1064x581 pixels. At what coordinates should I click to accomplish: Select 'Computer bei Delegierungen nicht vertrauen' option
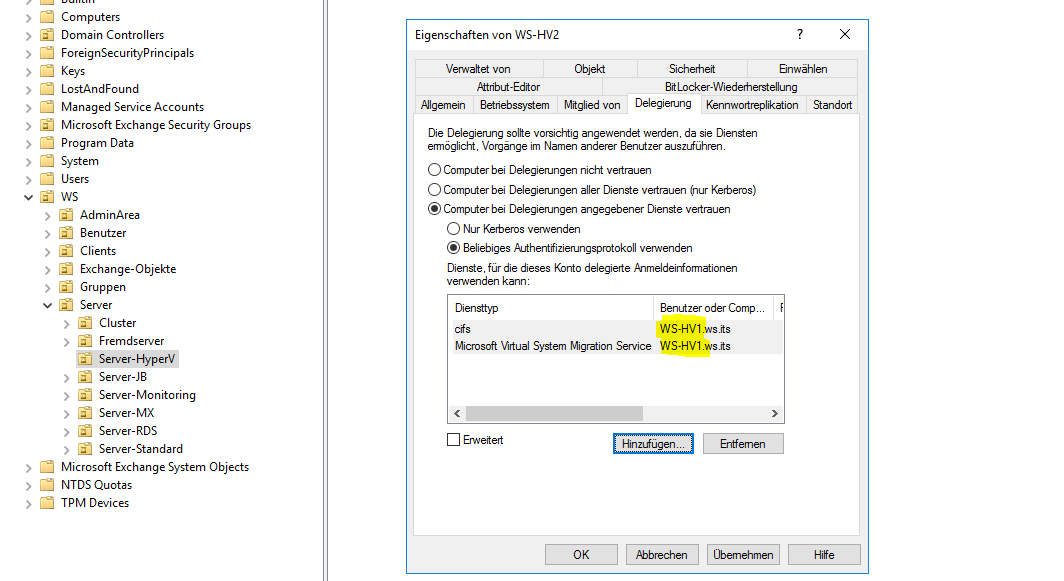click(x=434, y=170)
